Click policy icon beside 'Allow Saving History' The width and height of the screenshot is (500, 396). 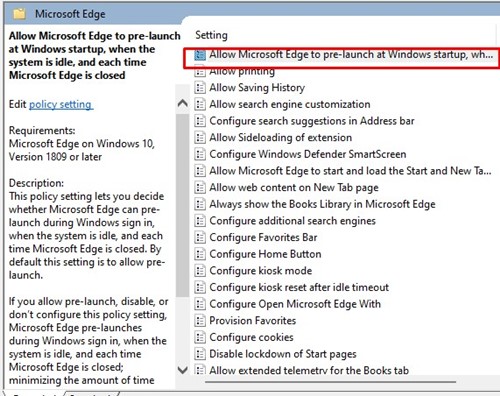pyautogui.click(x=200, y=88)
